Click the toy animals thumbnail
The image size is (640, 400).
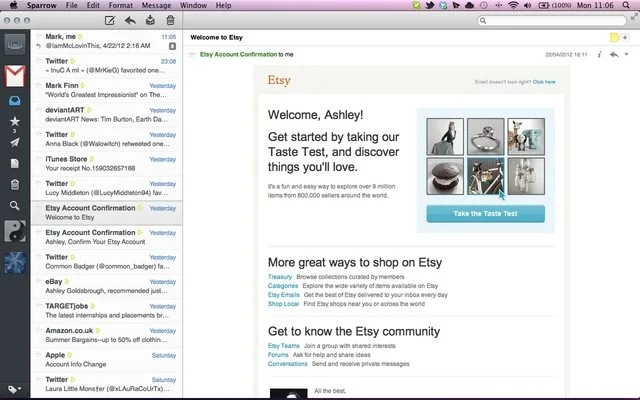coord(526,136)
